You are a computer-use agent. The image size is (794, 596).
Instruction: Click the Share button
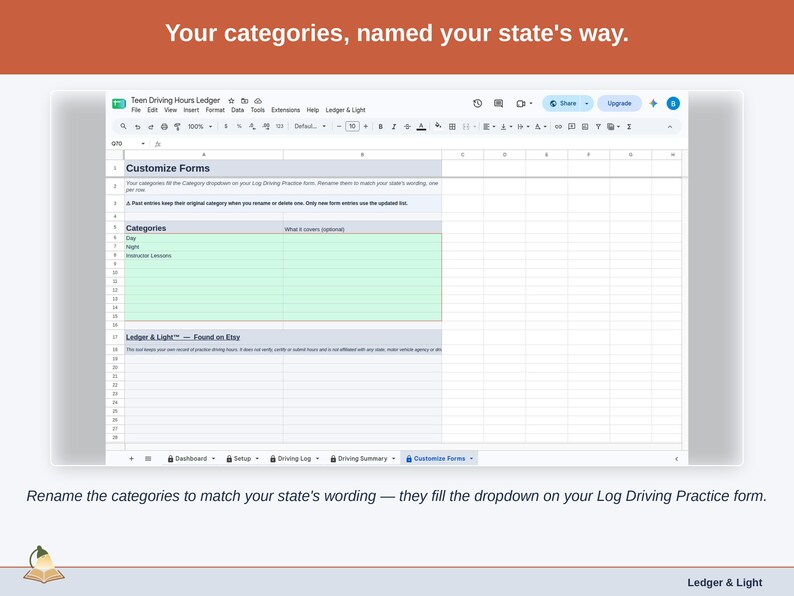[x=563, y=103]
